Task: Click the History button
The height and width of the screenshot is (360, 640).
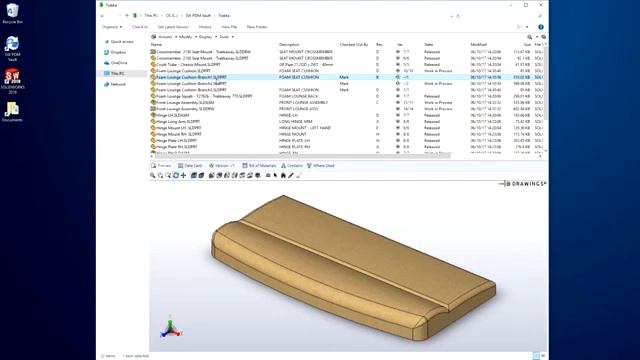Action: click(x=205, y=27)
